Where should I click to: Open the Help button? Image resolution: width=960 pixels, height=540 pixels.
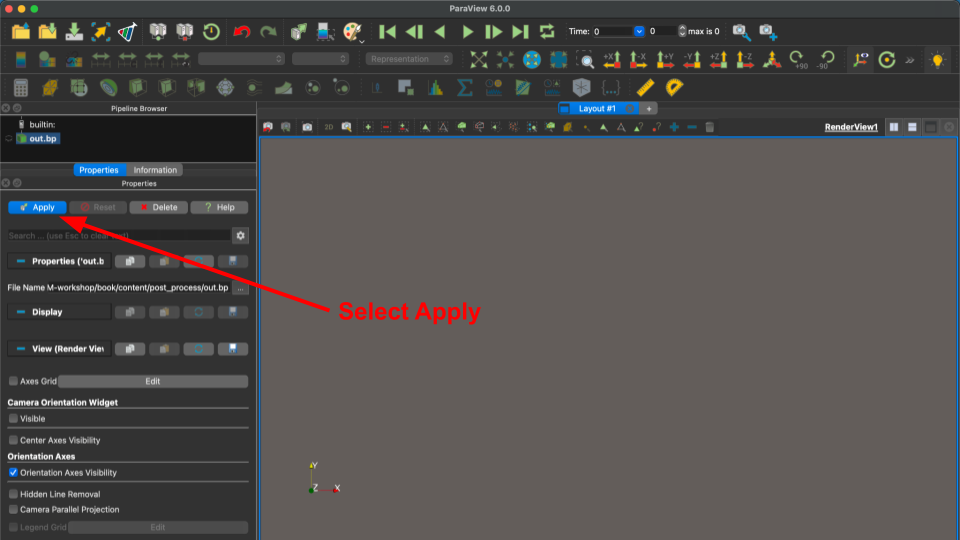click(219, 208)
